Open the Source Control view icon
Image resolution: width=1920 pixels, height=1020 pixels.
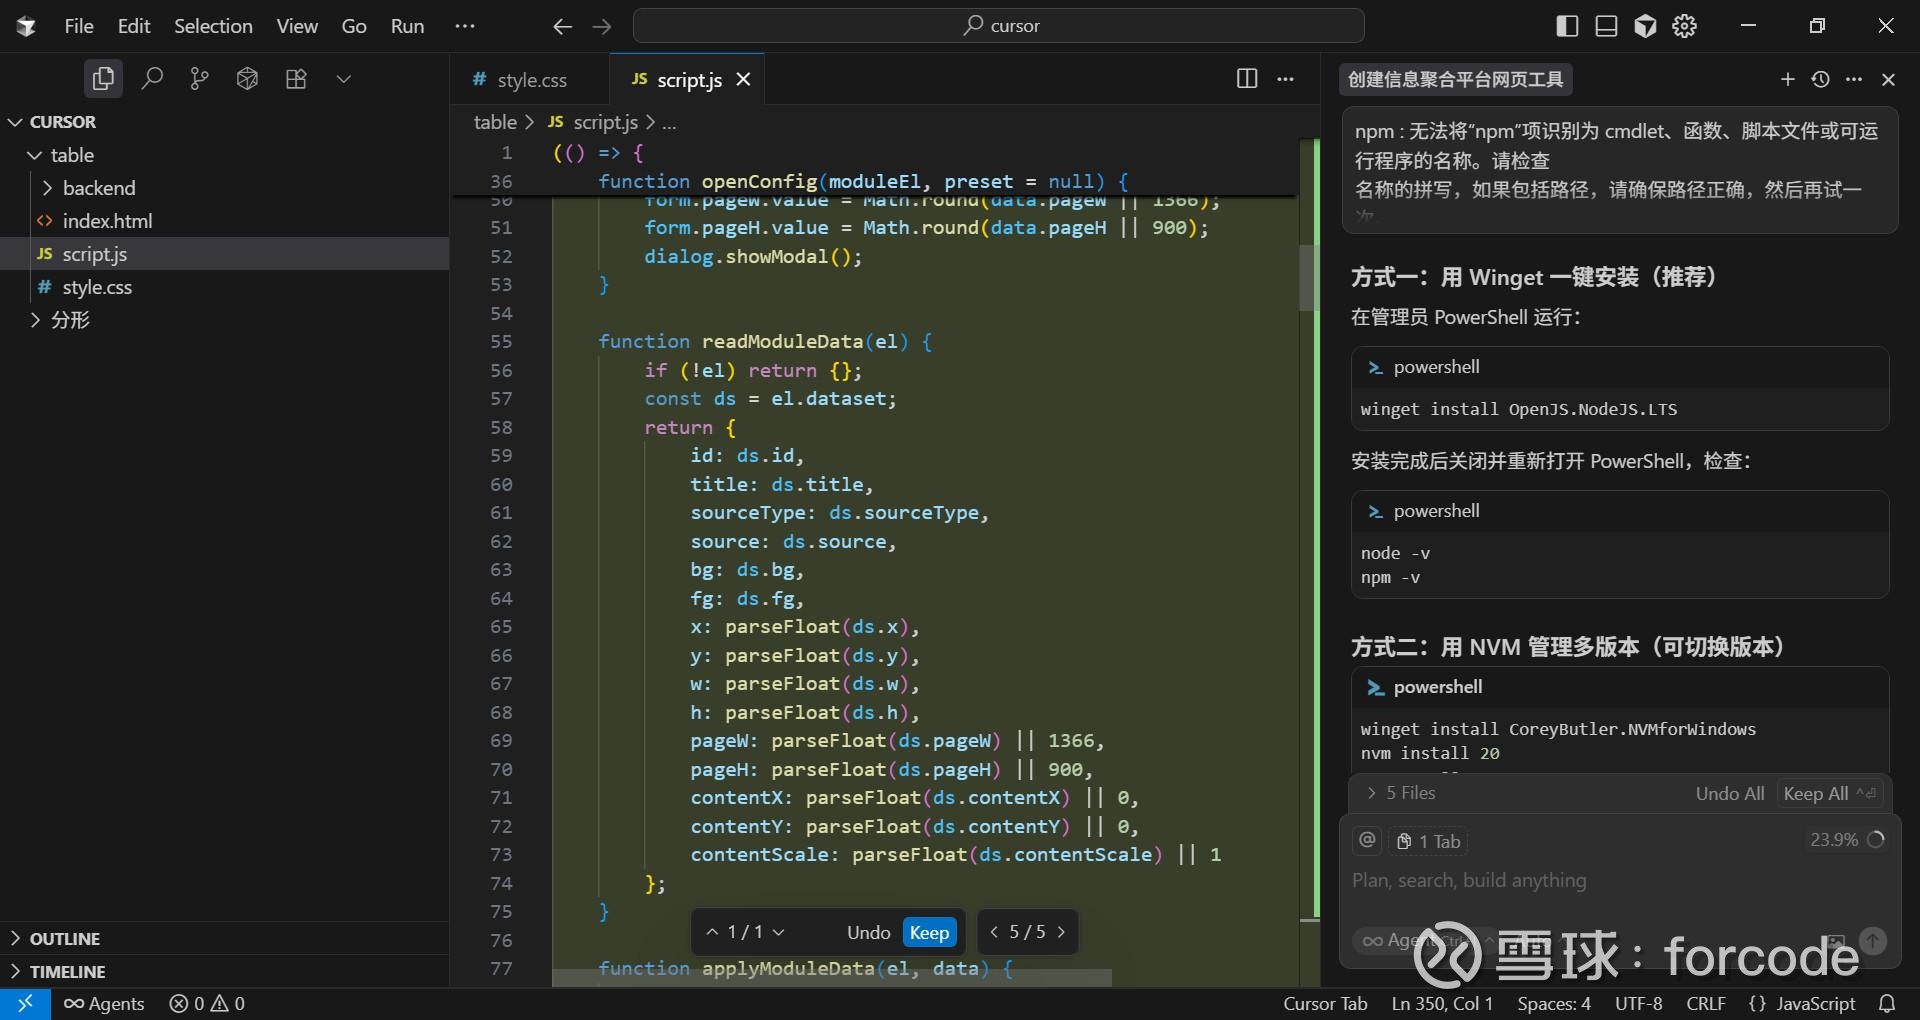click(200, 79)
